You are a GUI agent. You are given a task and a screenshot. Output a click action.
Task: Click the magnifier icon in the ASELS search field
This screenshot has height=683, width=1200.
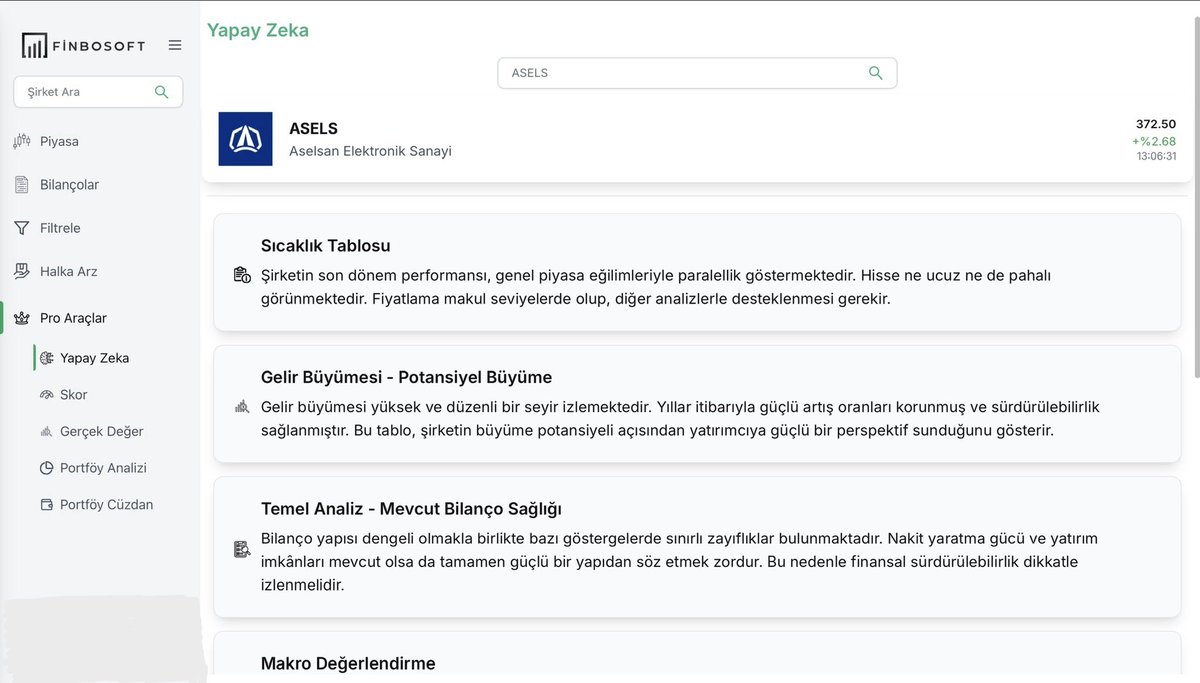[876, 73]
